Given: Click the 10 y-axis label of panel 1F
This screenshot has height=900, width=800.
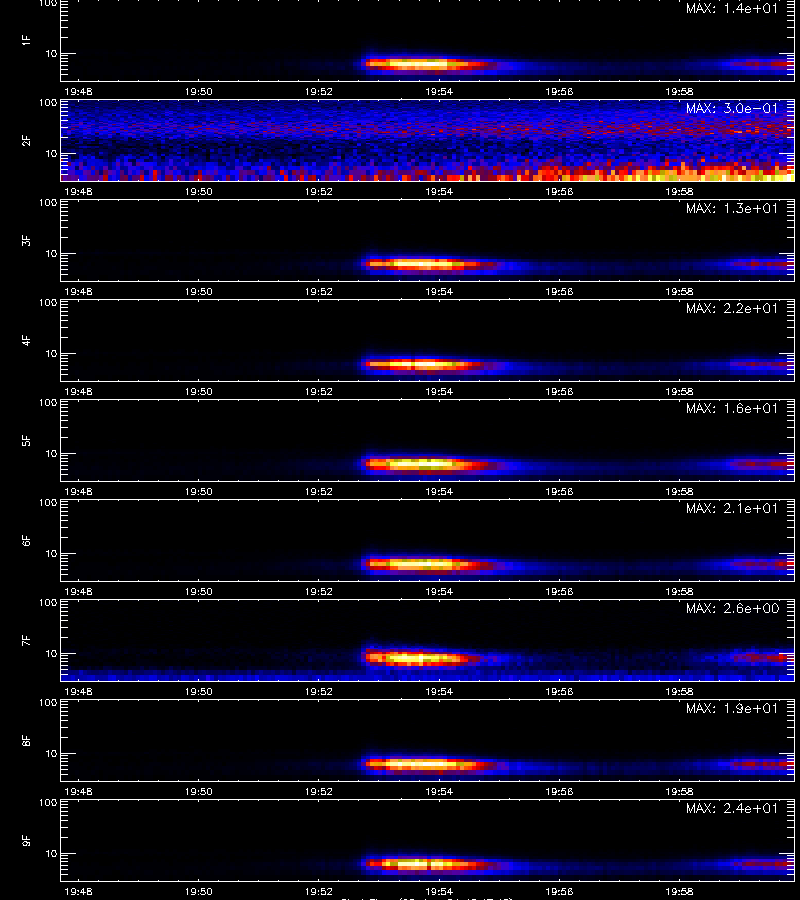Looking at the screenshot, I should point(52,54).
